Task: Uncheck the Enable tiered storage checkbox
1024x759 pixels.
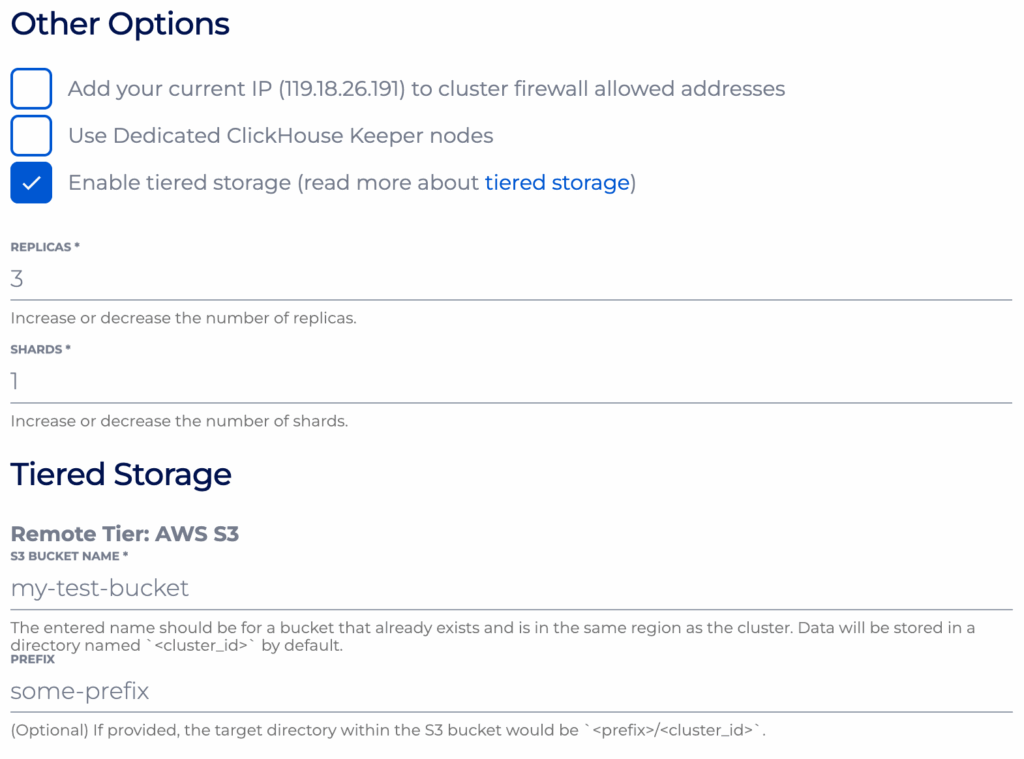Action: pos(31,183)
